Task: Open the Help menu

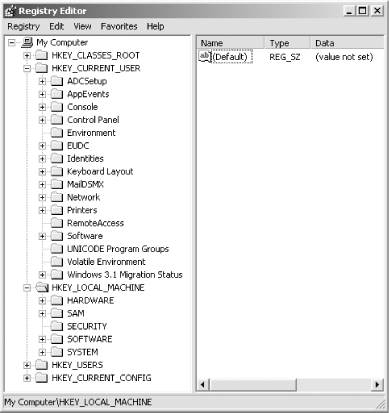Action: (155, 26)
